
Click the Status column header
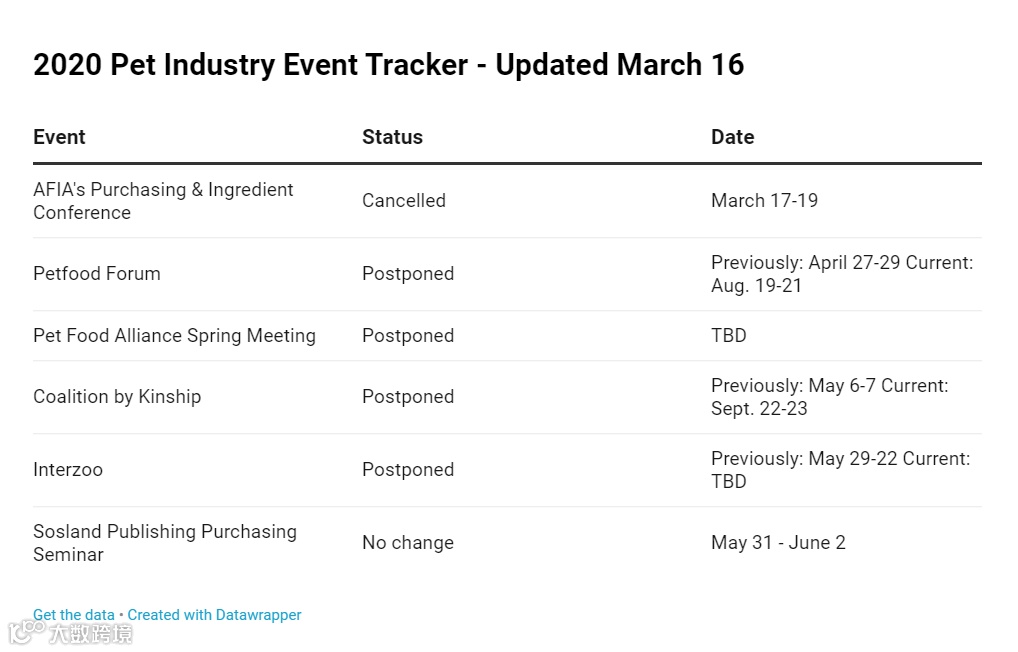392,137
